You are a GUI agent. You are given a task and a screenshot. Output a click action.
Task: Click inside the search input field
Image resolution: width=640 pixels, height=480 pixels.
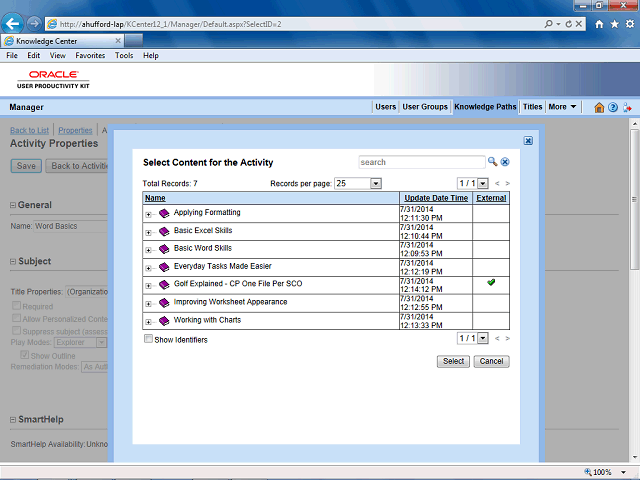point(422,162)
